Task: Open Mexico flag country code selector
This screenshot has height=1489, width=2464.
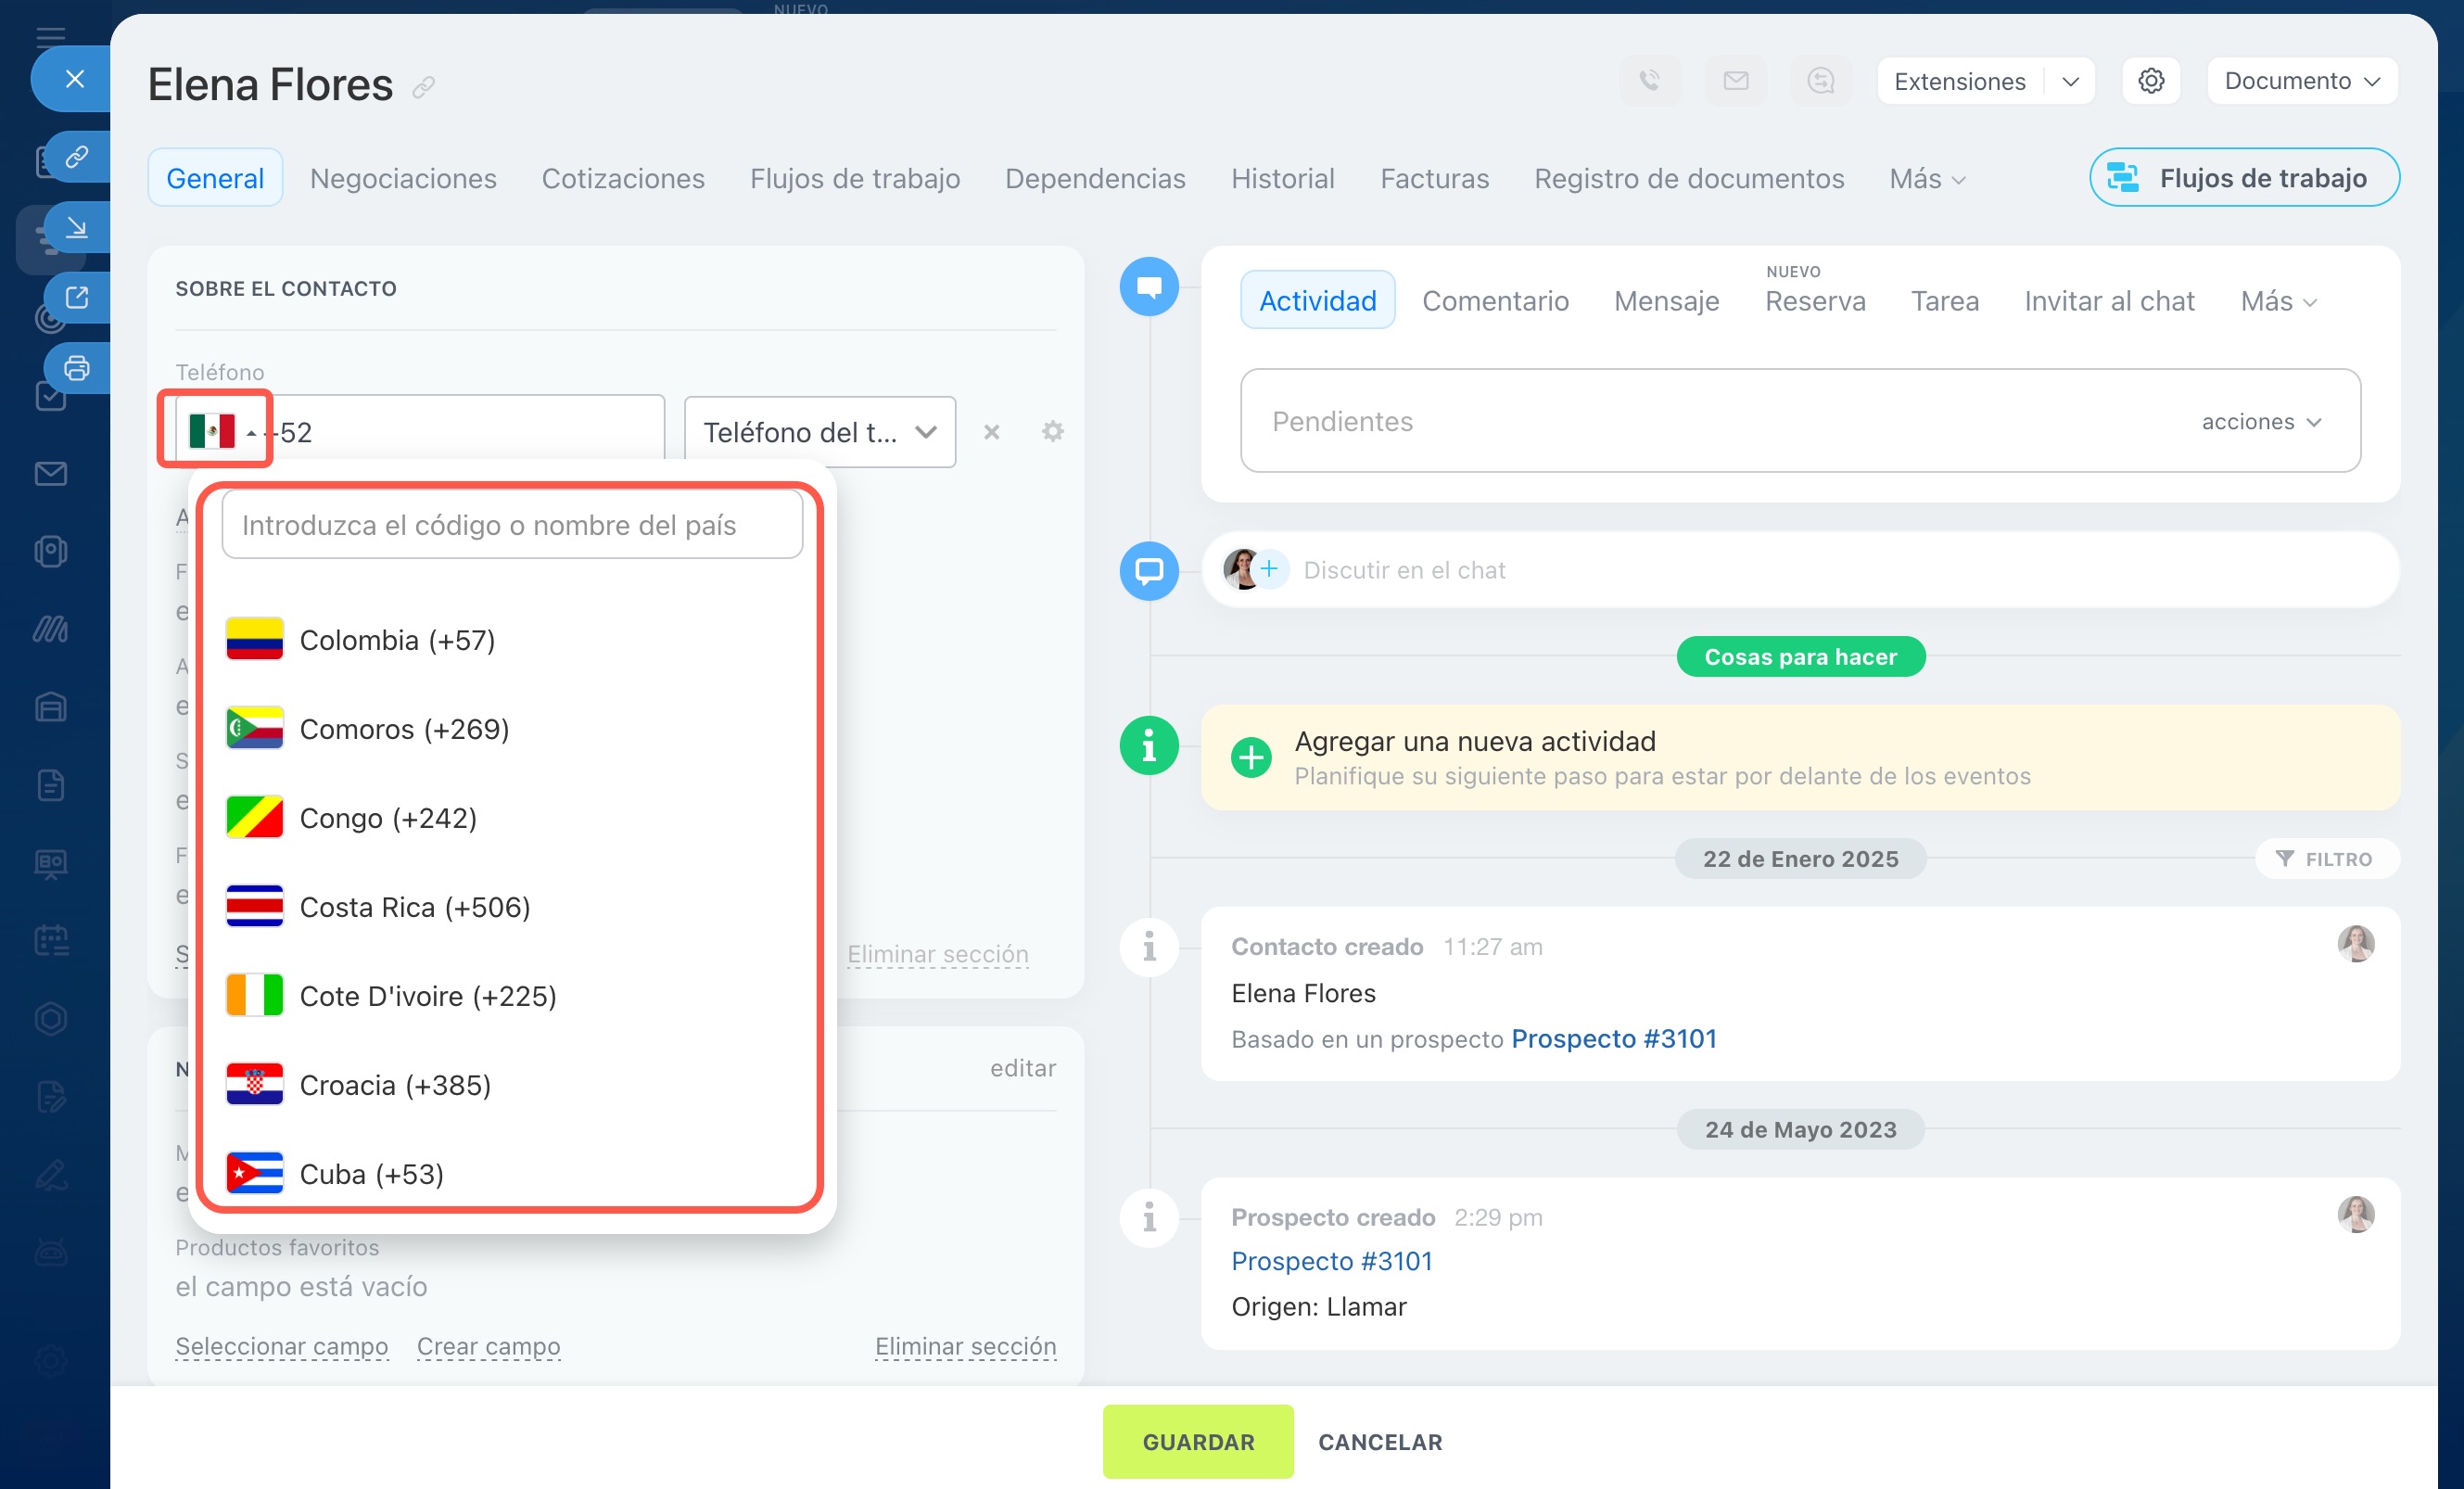Action: tap(215, 431)
